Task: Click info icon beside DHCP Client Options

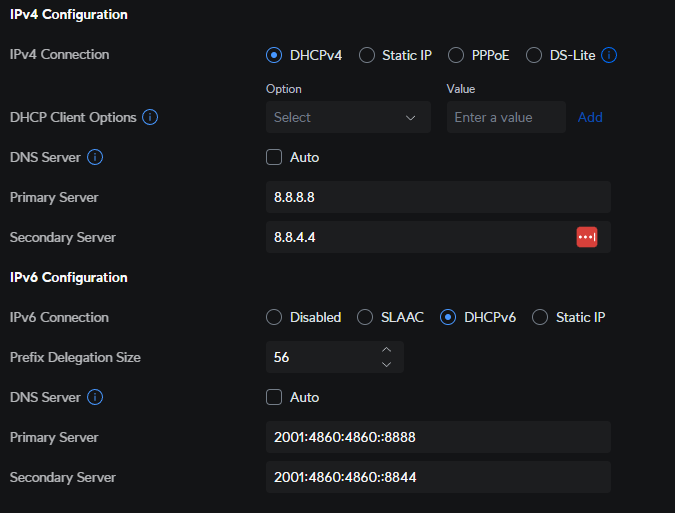Action: pos(150,117)
